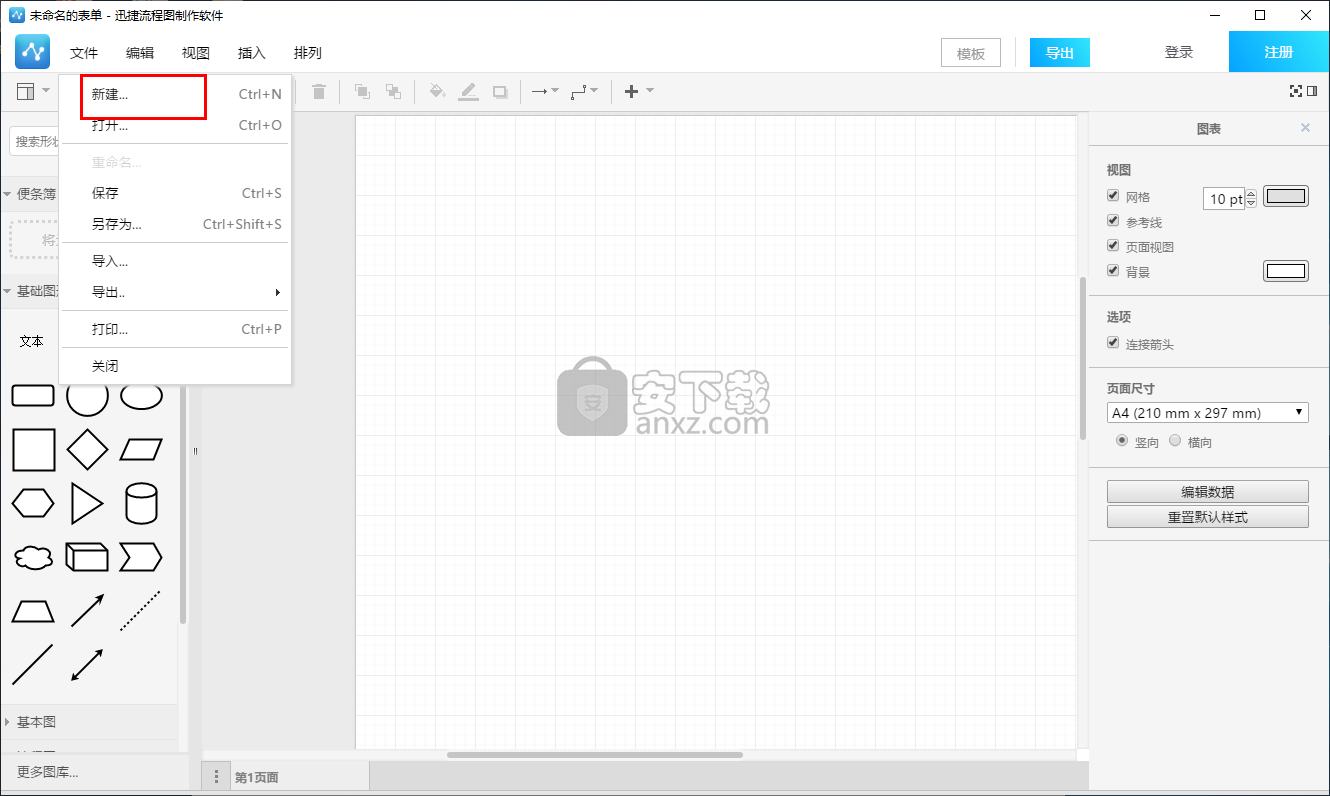Toggle the 参考线 guides checkbox
The height and width of the screenshot is (796, 1330).
tap(1113, 221)
